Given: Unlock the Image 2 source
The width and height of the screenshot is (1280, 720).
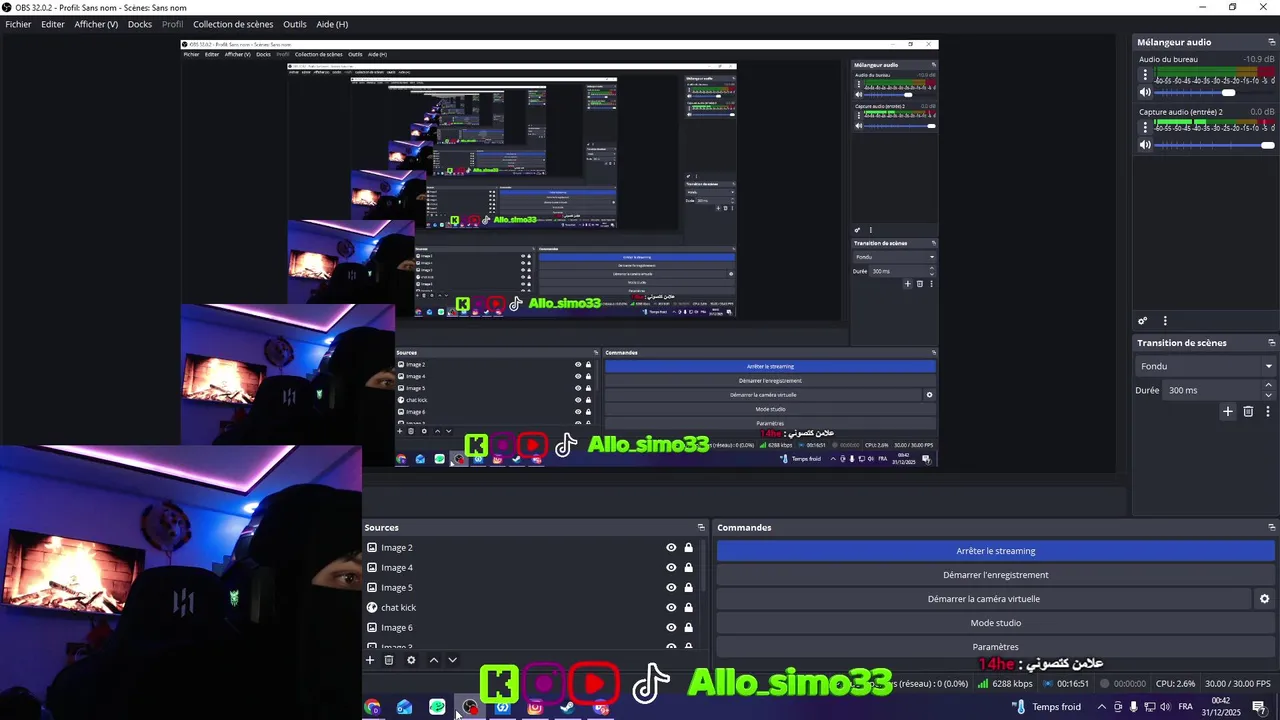Looking at the screenshot, I should pos(688,547).
